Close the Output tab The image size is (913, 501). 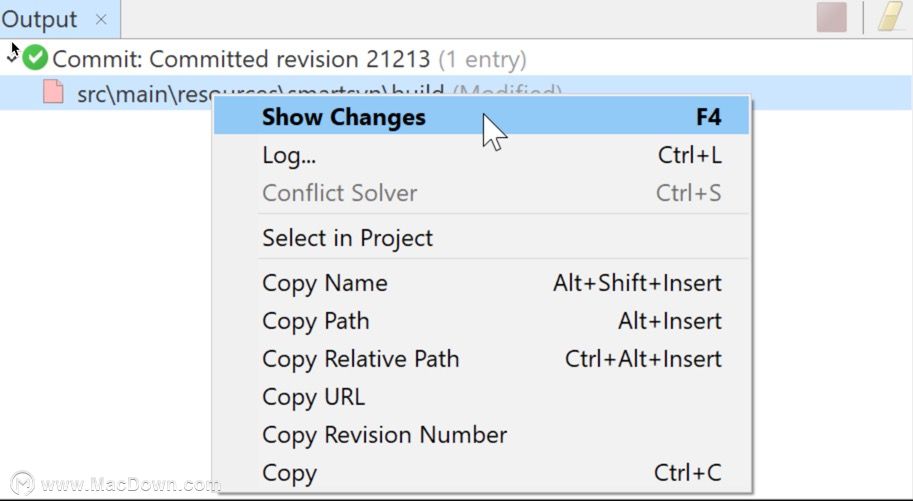point(101,19)
